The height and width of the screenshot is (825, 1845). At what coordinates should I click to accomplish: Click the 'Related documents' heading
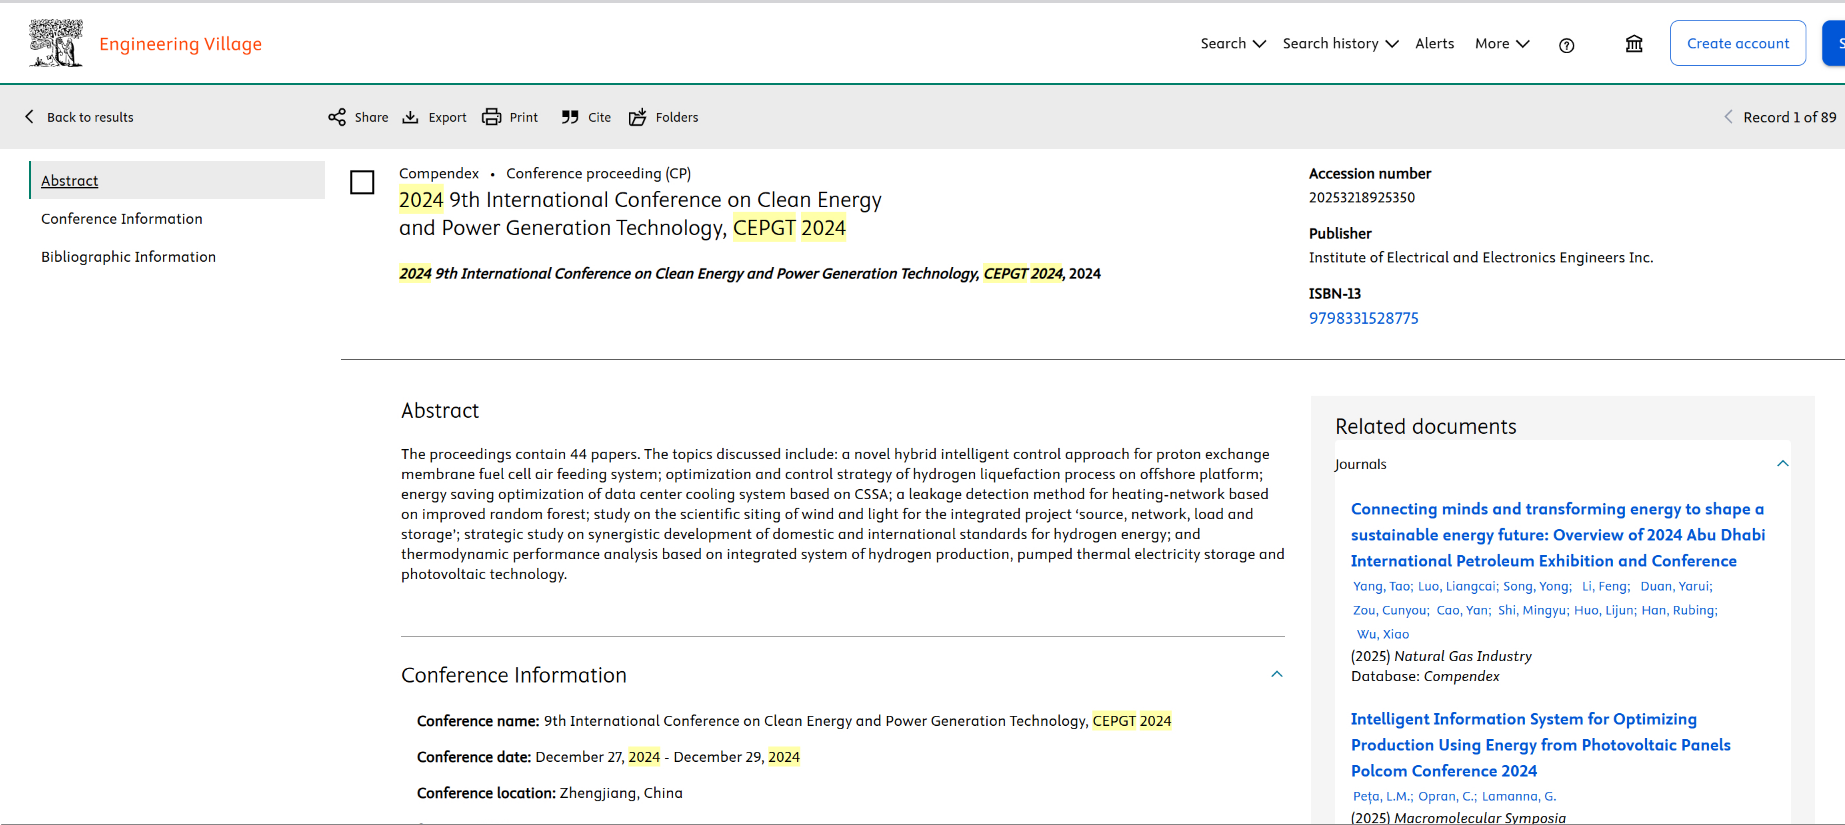(1425, 426)
